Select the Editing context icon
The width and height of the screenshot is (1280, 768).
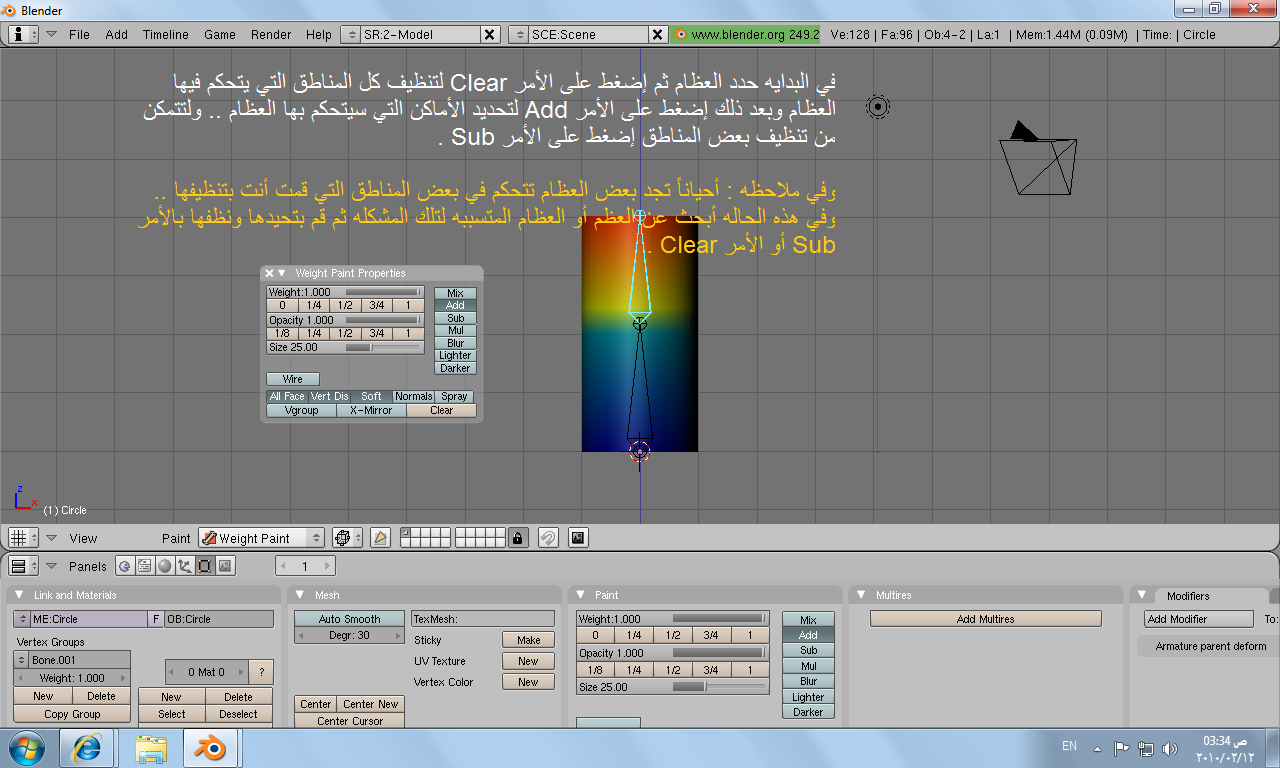point(205,566)
